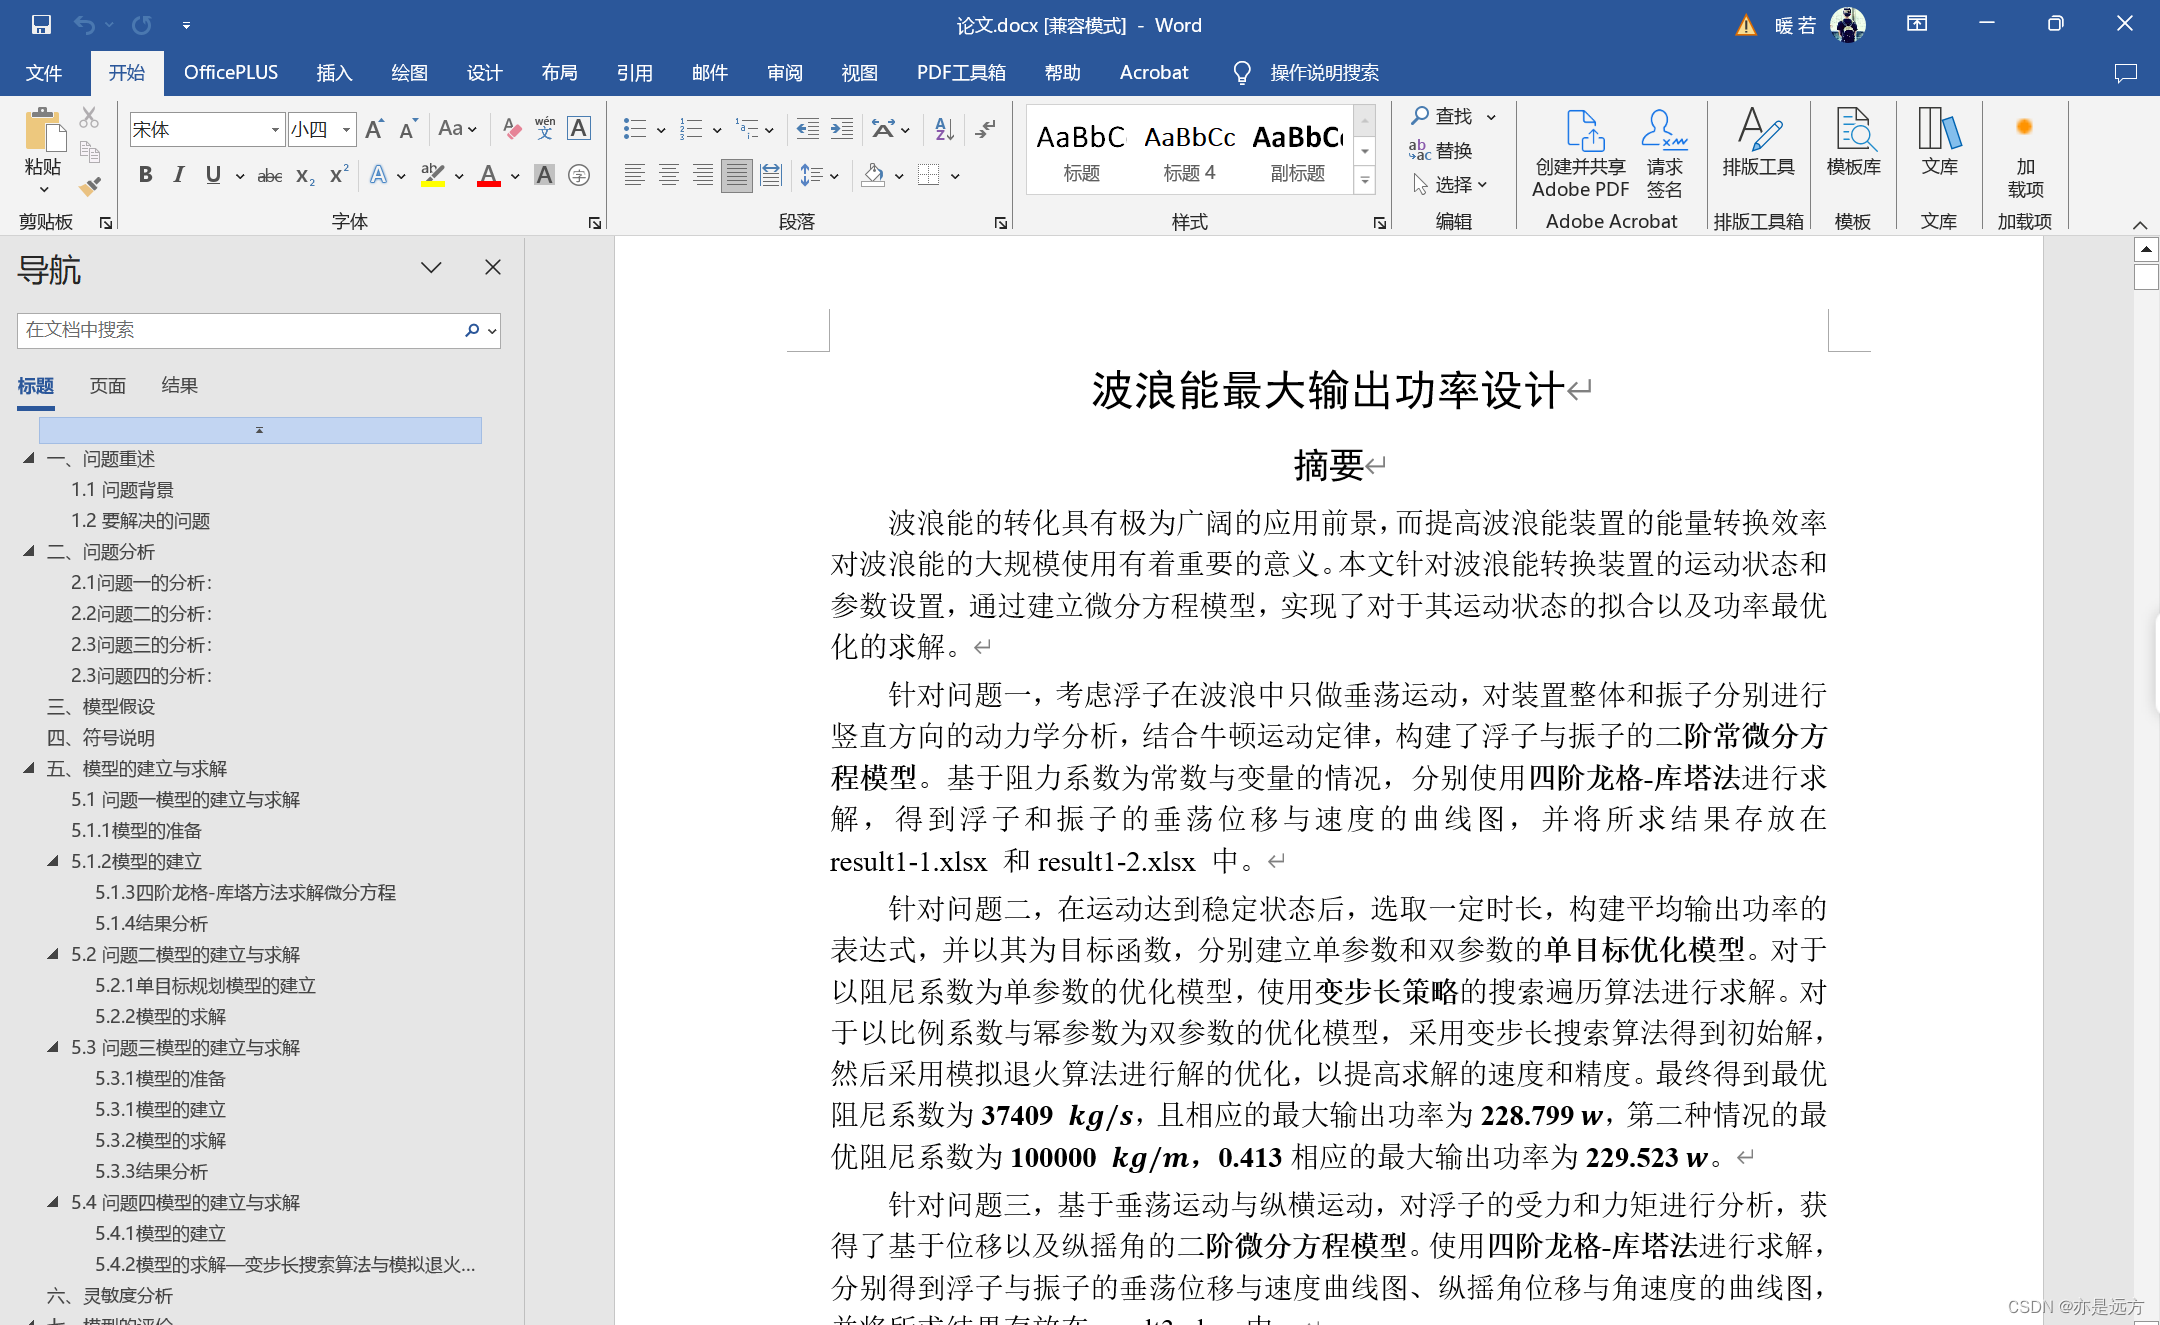
Task: Collapse the 五、模型的建立与求解 heading
Action: click(29, 768)
